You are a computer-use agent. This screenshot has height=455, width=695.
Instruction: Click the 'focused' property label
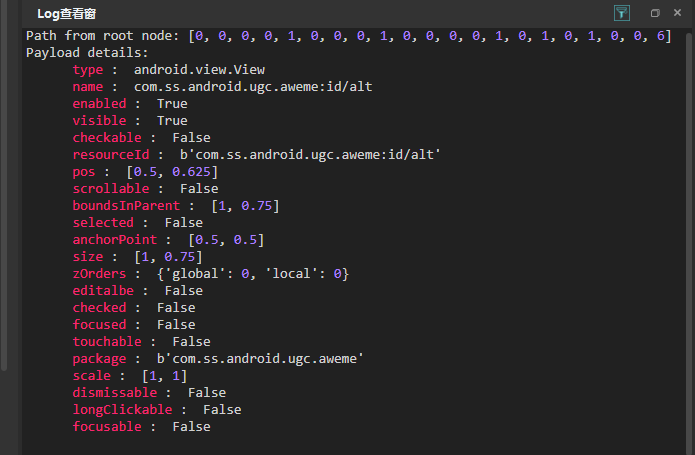[x=99, y=325]
